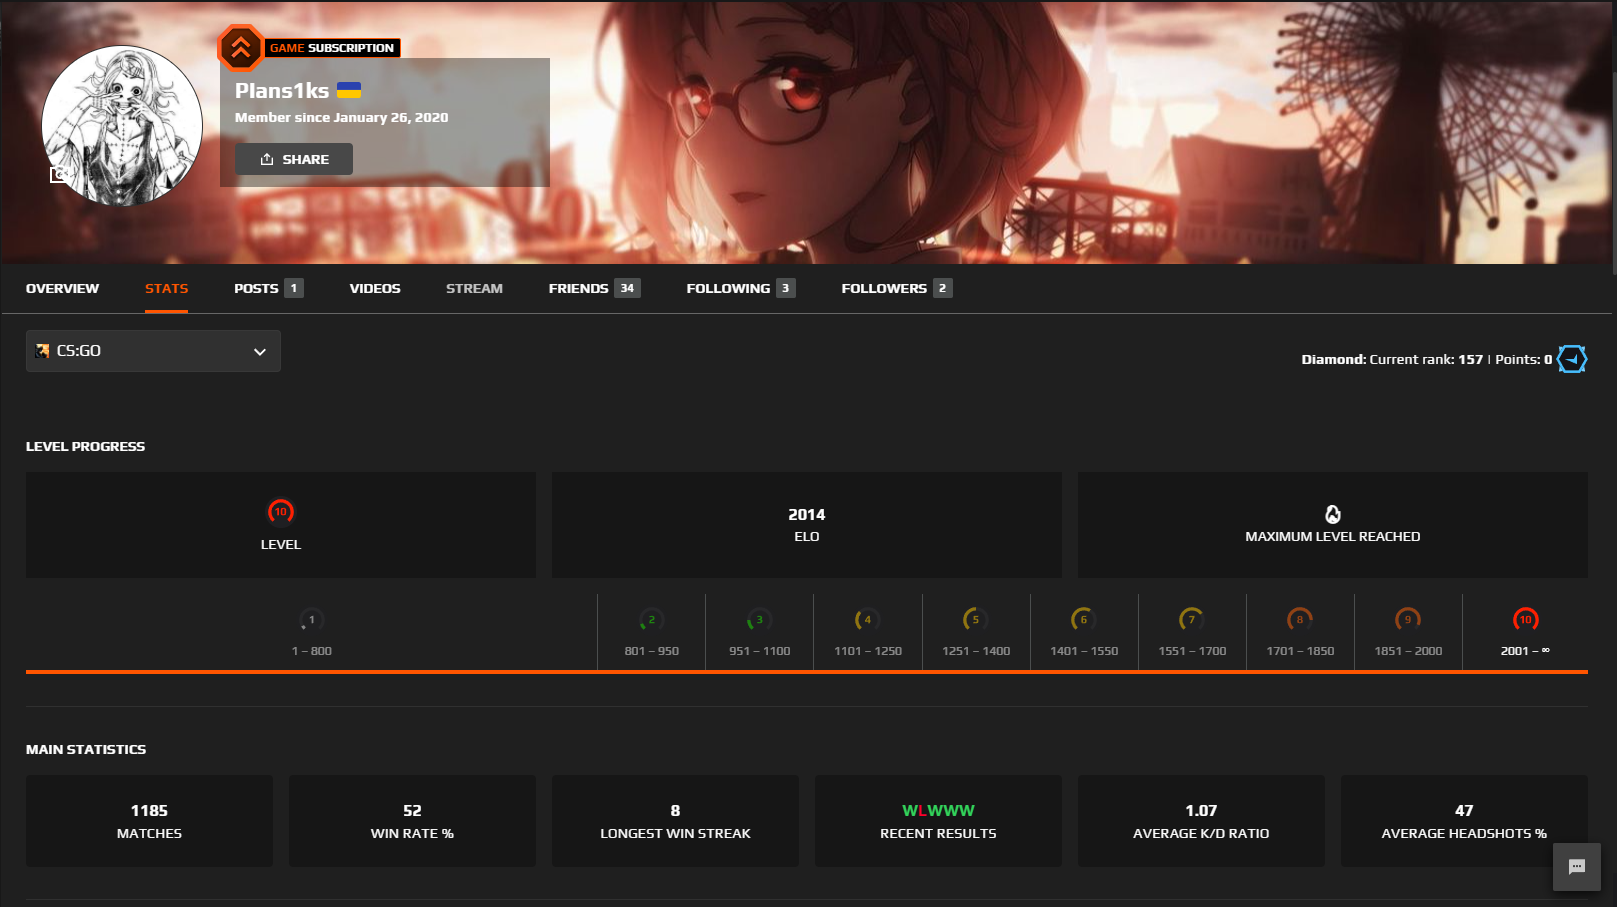Click the Longest Win Streak card
This screenshot has width=1617, height=907.
tap(675, 821)
